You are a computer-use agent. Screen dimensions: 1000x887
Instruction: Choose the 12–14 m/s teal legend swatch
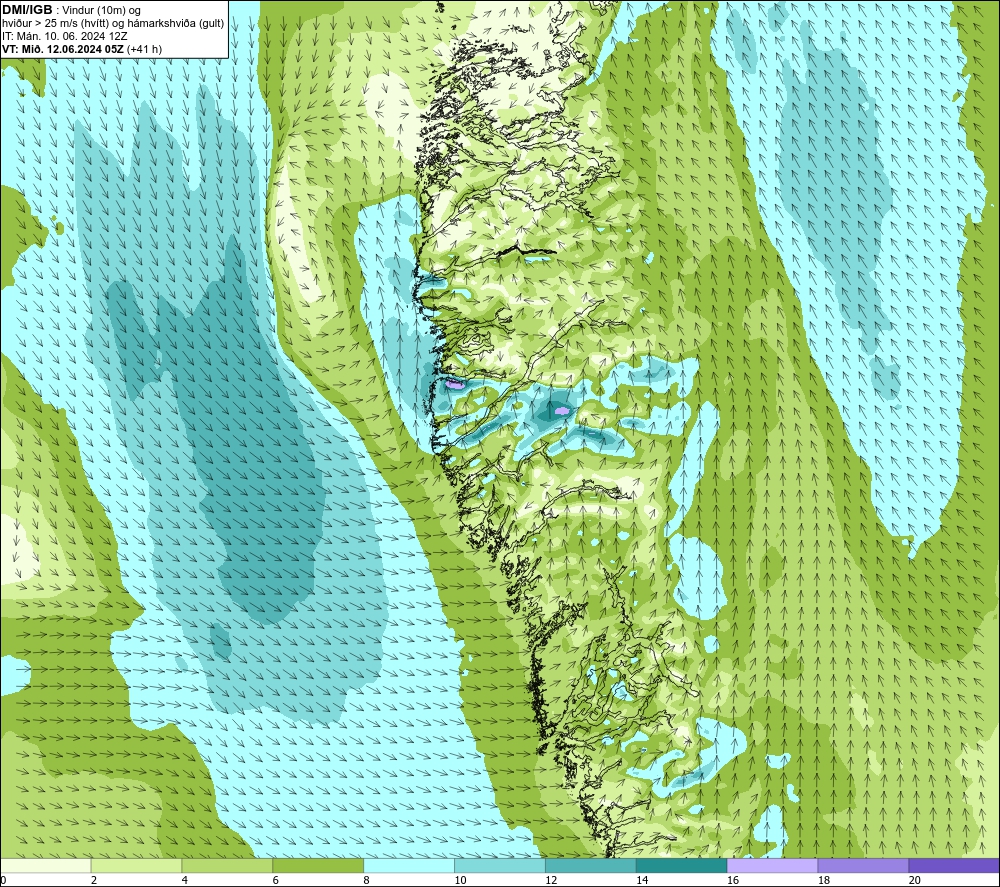click(x=591, y=865)
